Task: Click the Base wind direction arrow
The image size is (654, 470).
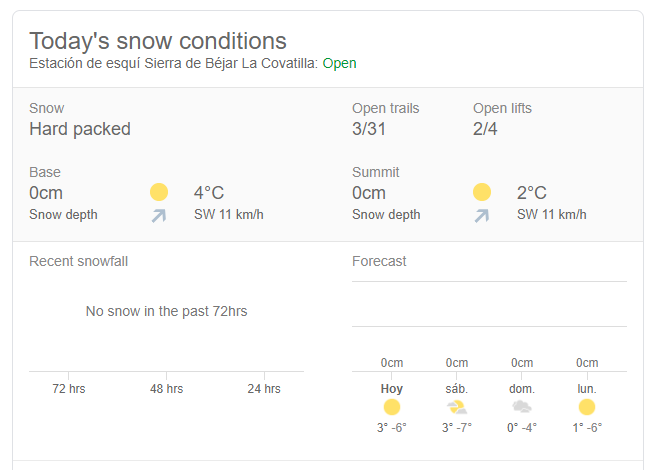Action: click(159, 215)
